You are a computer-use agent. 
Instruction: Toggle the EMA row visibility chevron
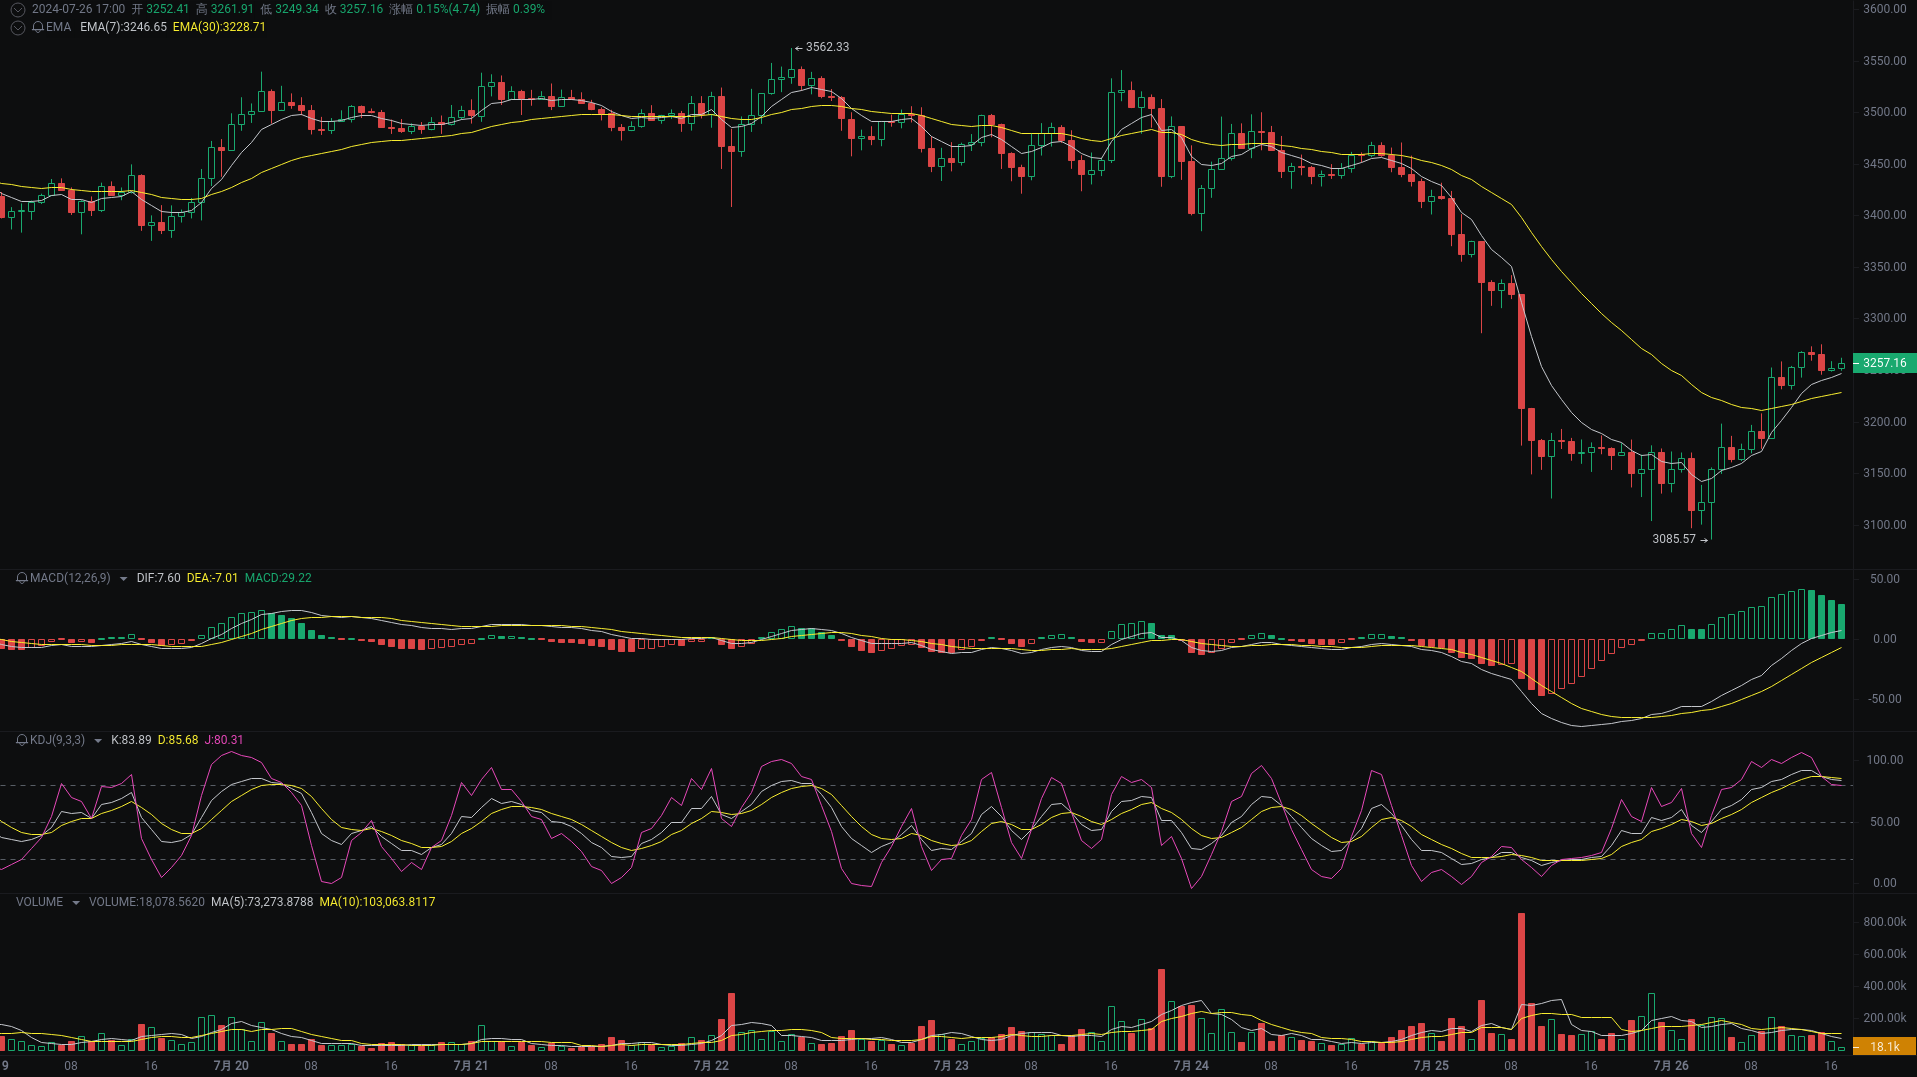coord(17,27)
